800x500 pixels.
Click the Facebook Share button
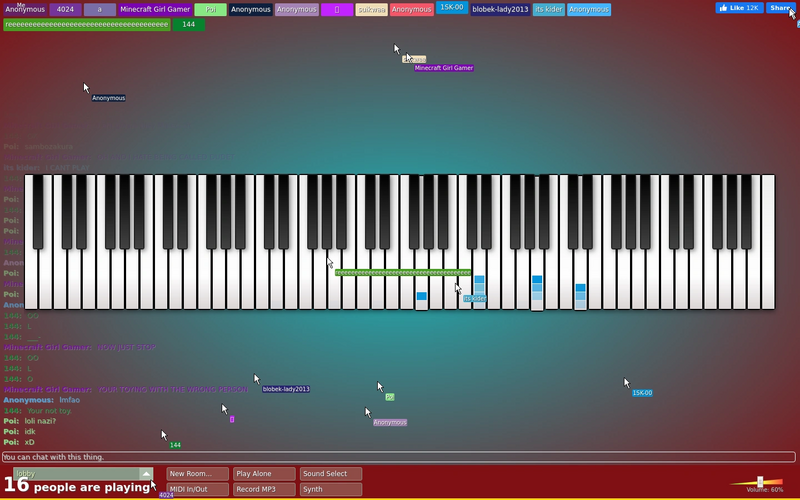pos(781,8)
